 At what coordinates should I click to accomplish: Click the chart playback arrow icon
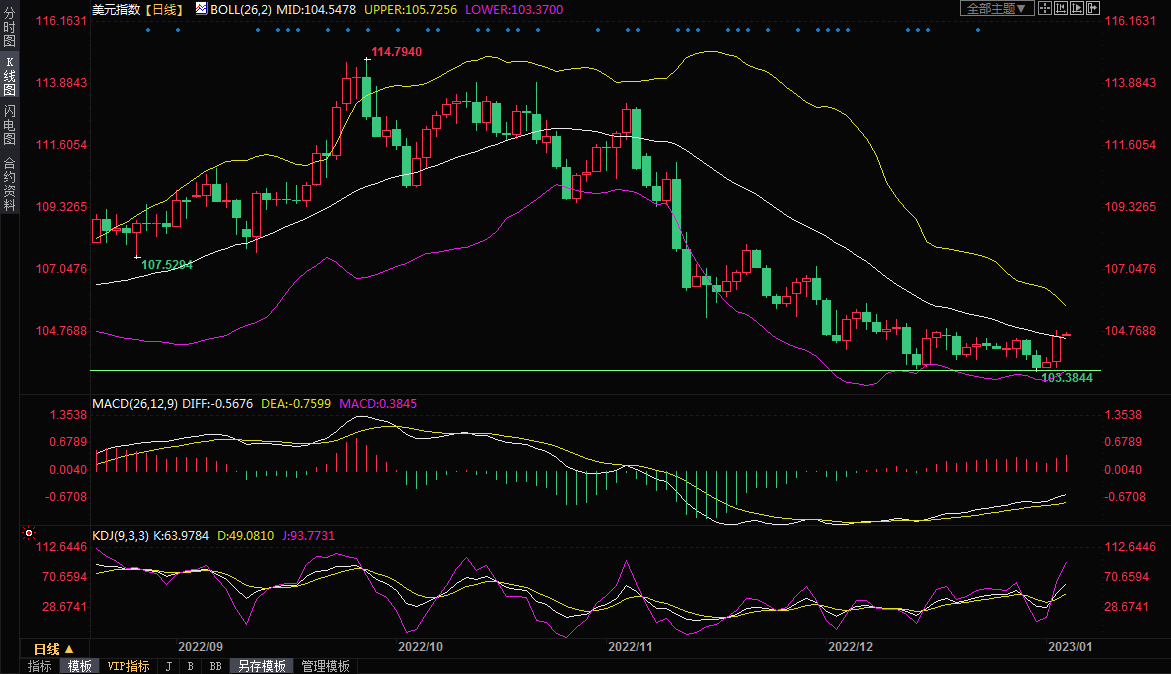[x=1076, y=8]
